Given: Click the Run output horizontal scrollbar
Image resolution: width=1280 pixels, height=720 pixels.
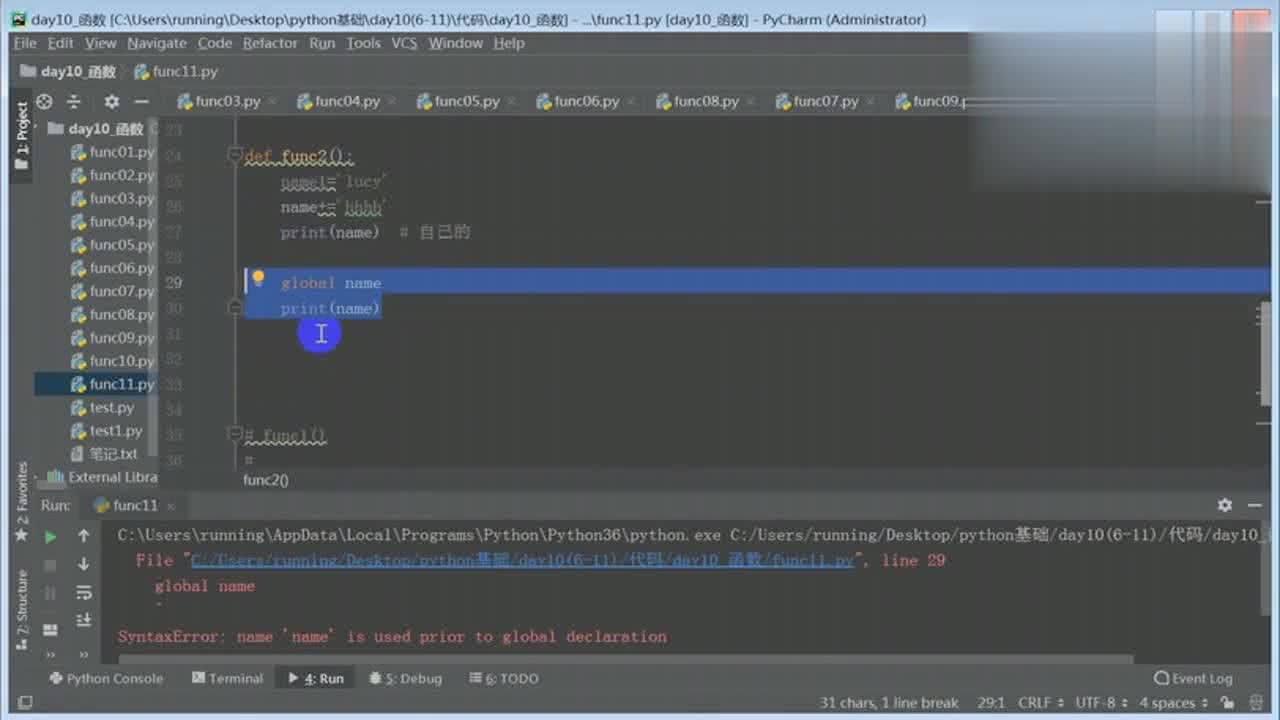Looking at the screenshot, I should [x=625, y=659].
